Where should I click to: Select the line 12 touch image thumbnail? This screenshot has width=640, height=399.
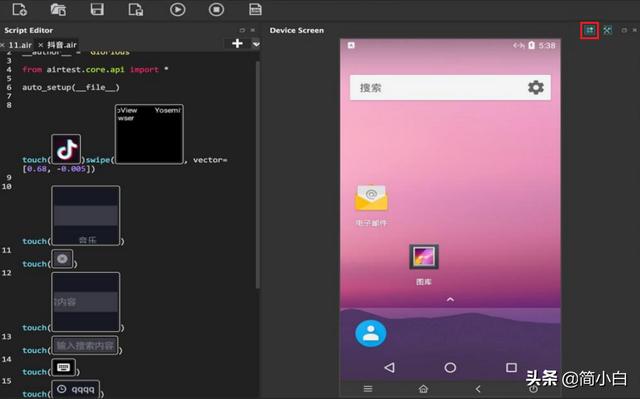pyautogui.click(x=86, y=302)
